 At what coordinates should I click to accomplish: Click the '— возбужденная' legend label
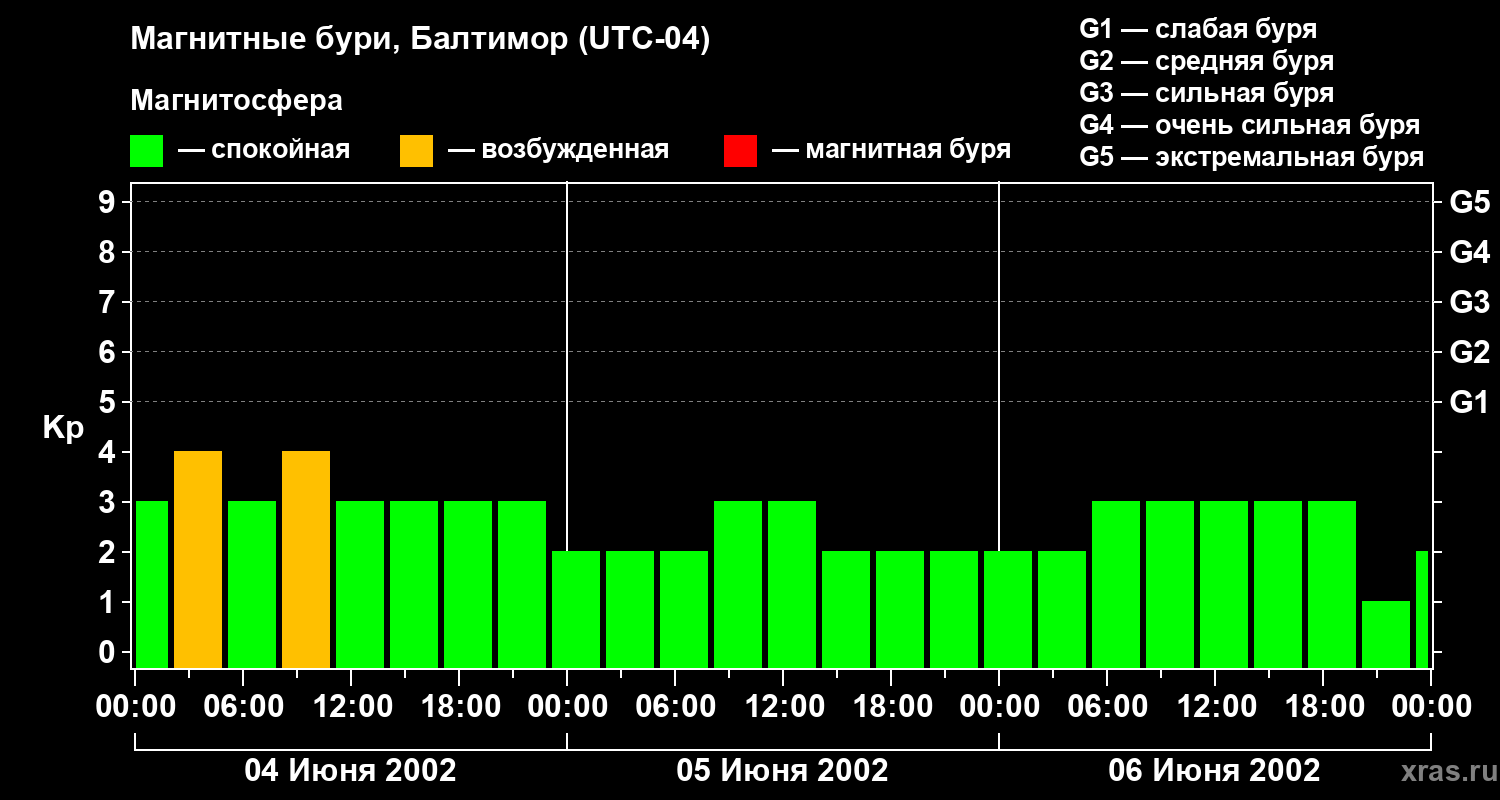[558, 150]
